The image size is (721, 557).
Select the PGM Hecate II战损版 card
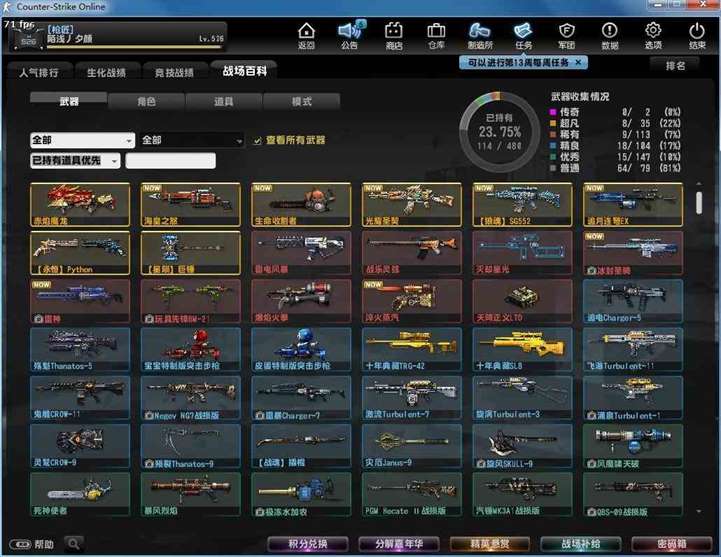(412, 494)
